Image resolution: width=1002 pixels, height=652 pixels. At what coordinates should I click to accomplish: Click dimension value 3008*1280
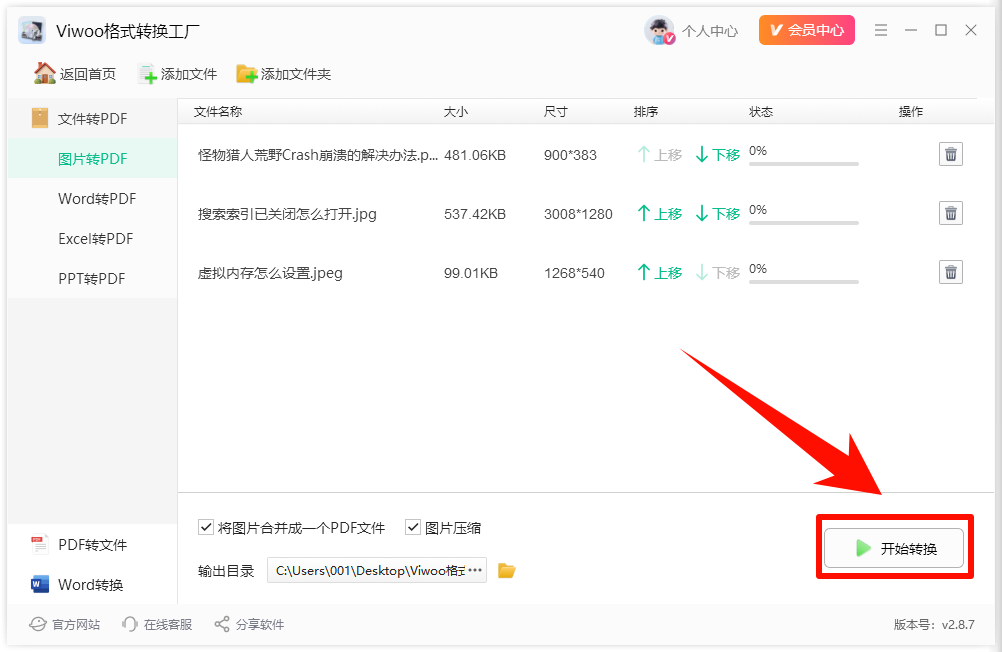click(x=578, y=214)
